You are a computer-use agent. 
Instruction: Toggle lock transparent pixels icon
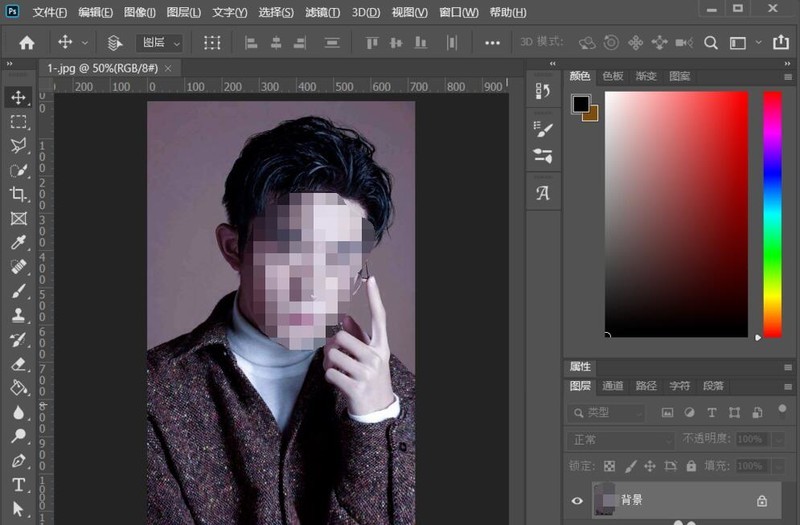609,466
